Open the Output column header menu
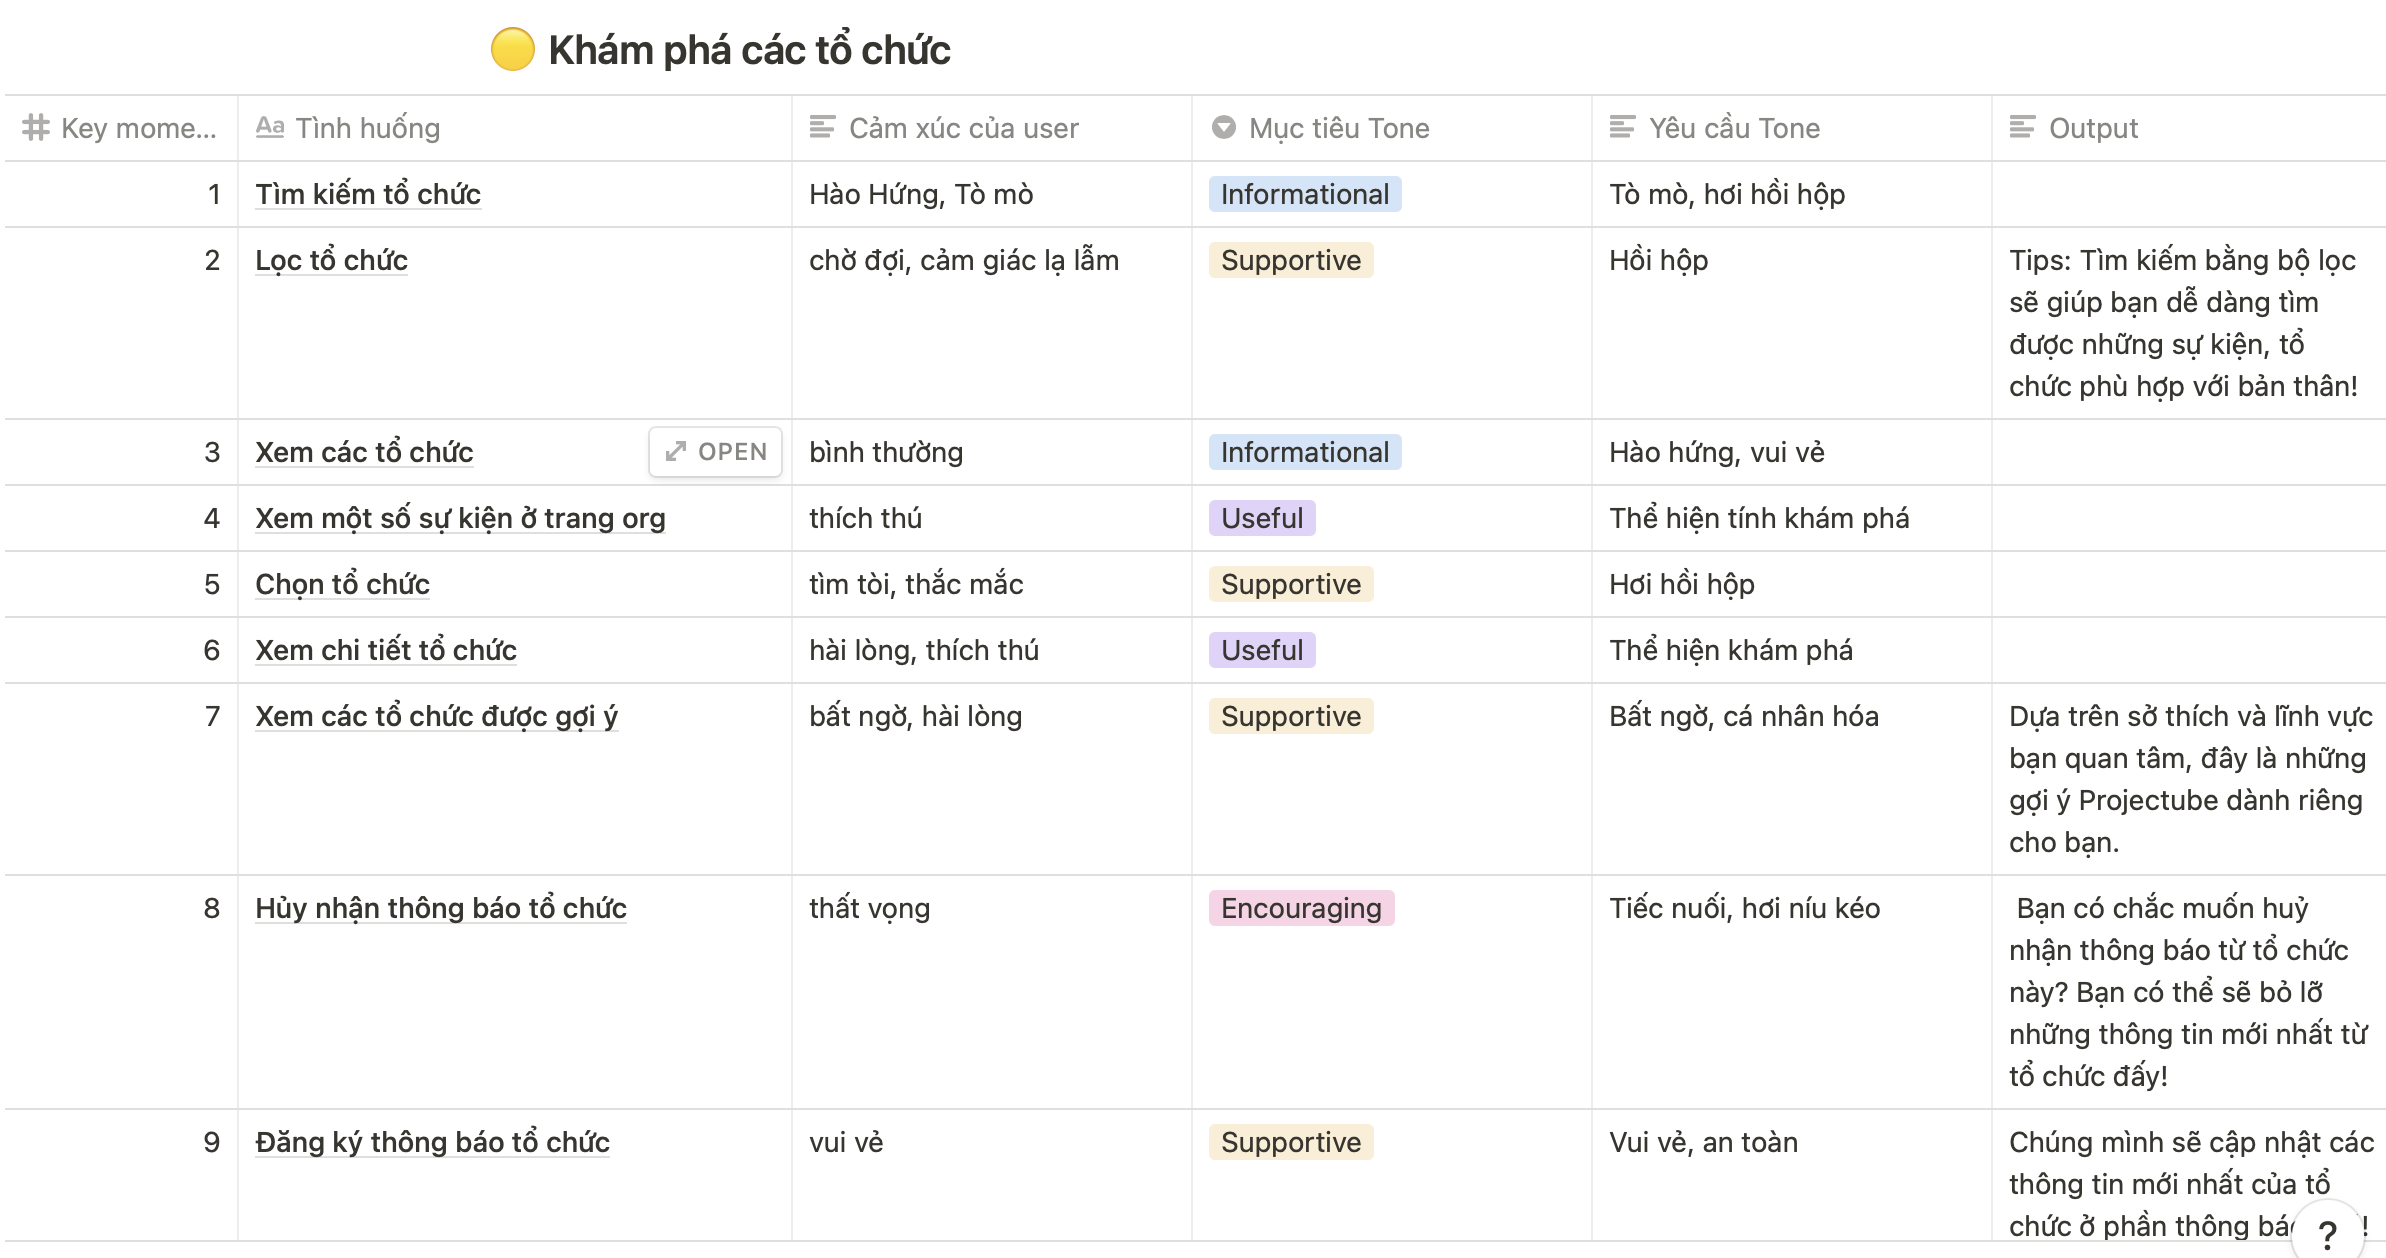Image resolution: width=2386 pixels, height=1258 pixels. 2093,128
